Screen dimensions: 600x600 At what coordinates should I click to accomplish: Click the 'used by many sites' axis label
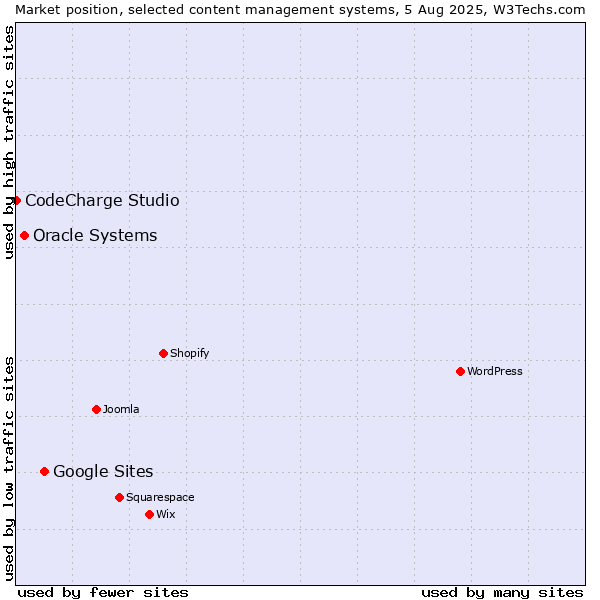[502, 593]
